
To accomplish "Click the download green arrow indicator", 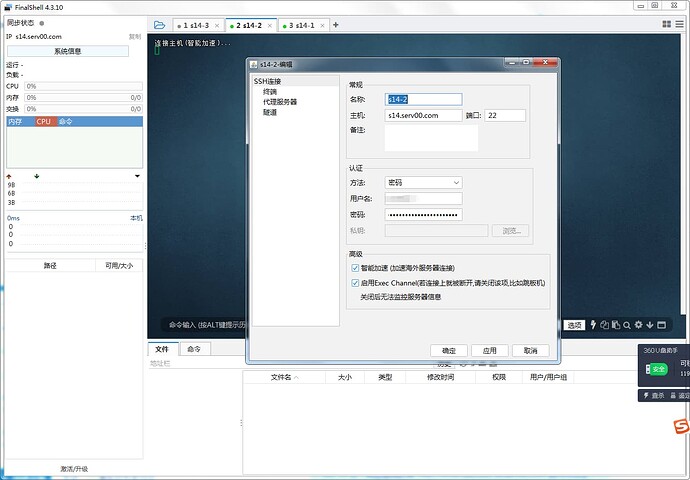I will pos(37,176).
